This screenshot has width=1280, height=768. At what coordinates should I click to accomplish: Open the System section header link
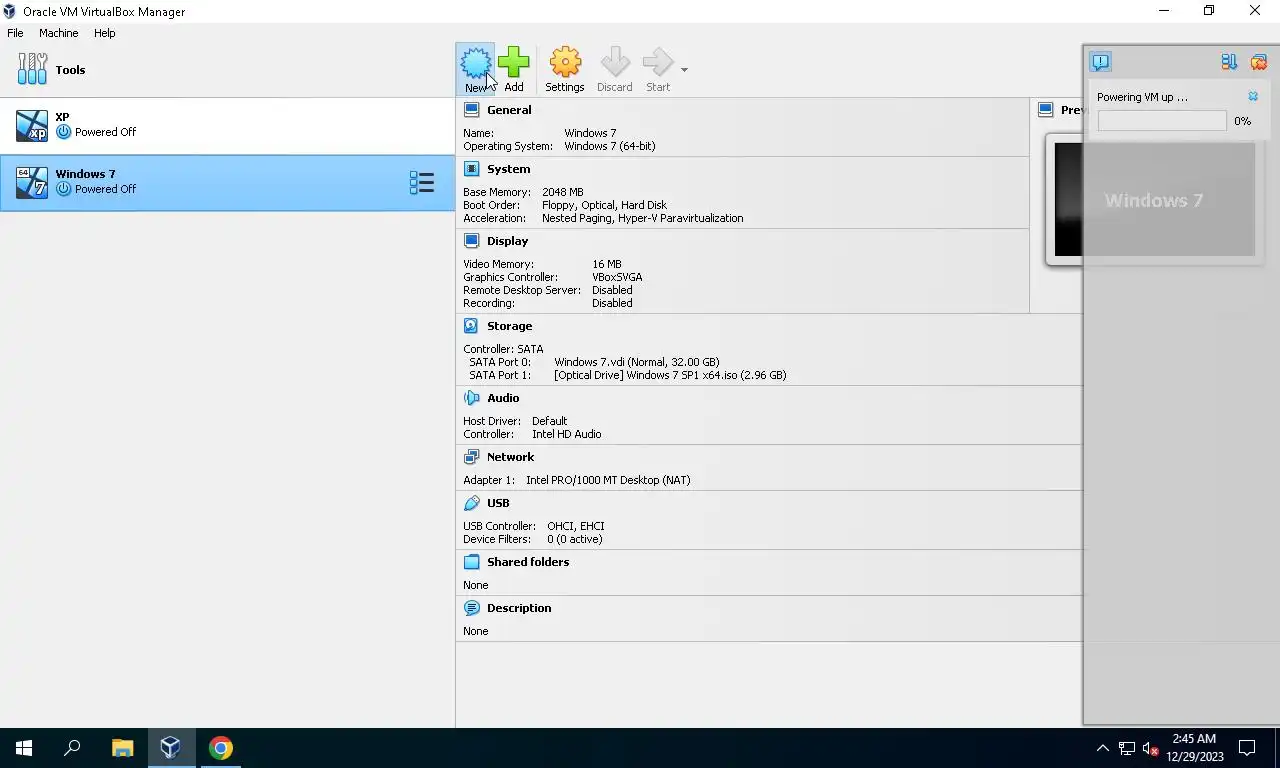508,169
